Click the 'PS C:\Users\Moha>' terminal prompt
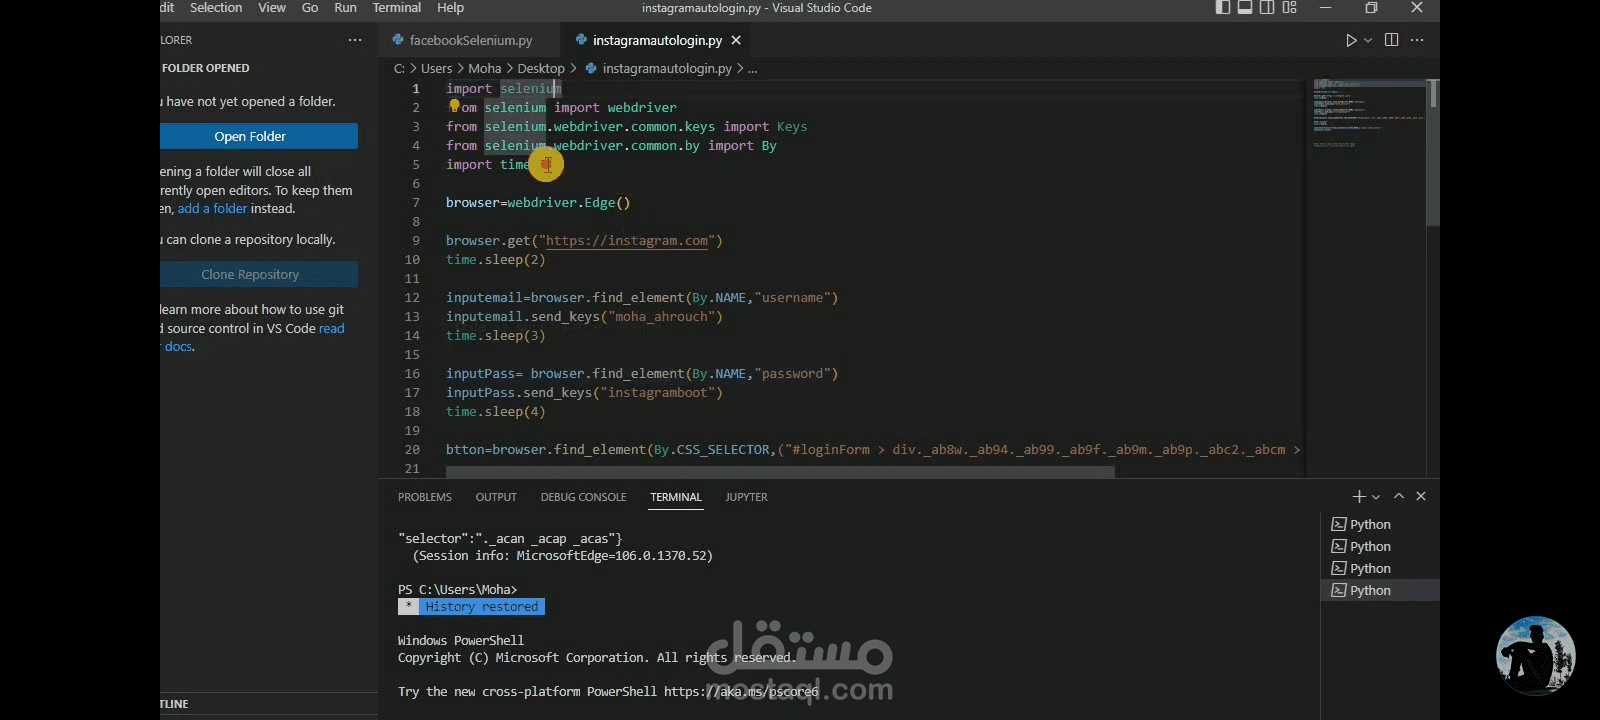This screenshot has height=720, width=1600. pyautogui.click(x=458, y=590)
